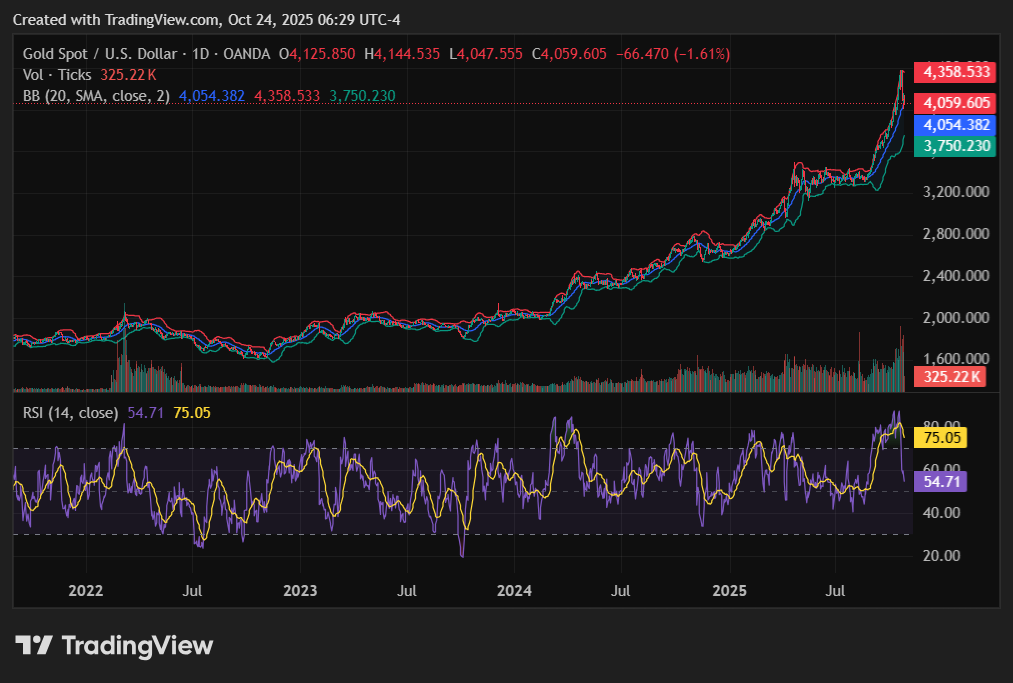Click the 2,400.000 price axis label
This screenshot has height=683, width=1013.
point(956,275)
